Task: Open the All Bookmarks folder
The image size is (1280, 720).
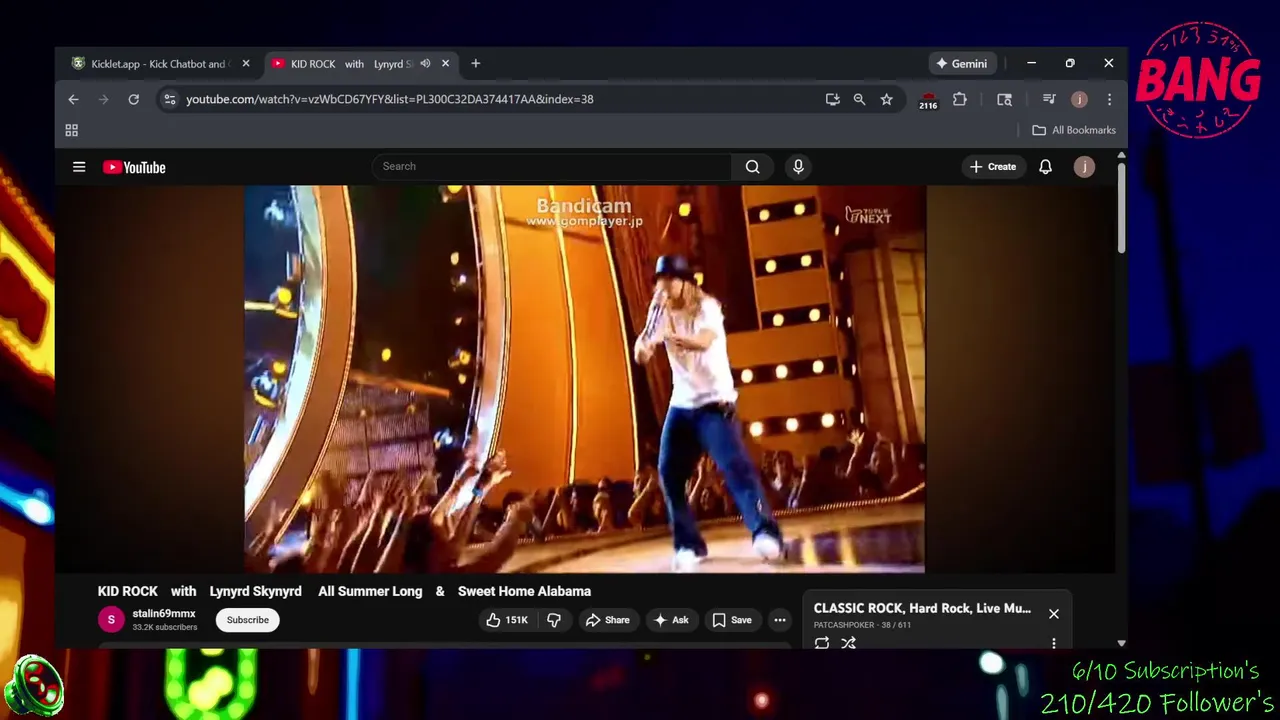Action: coord(1074,130)
